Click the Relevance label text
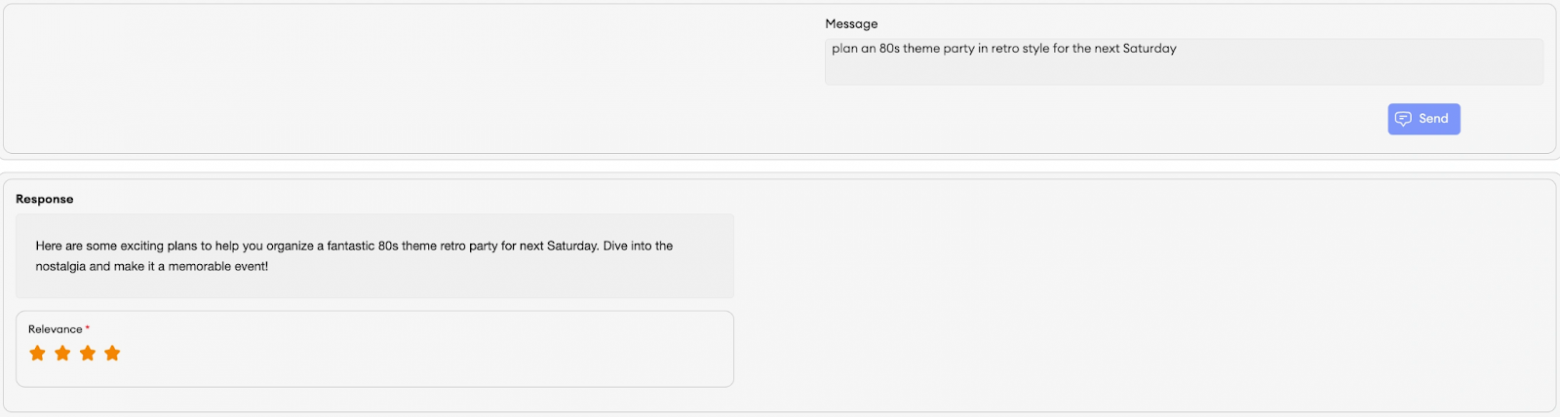This screenshot has width=1560, height=417. point(55,329)
